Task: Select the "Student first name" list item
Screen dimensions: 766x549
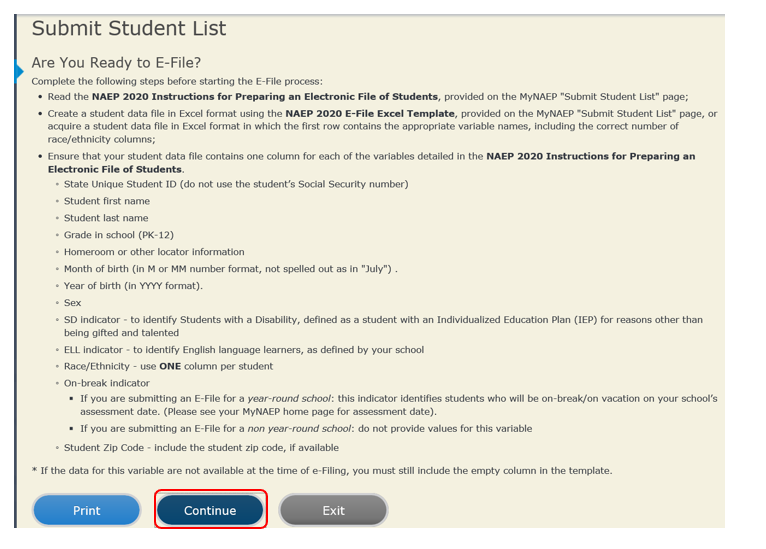Action: [x=106, y=201]
